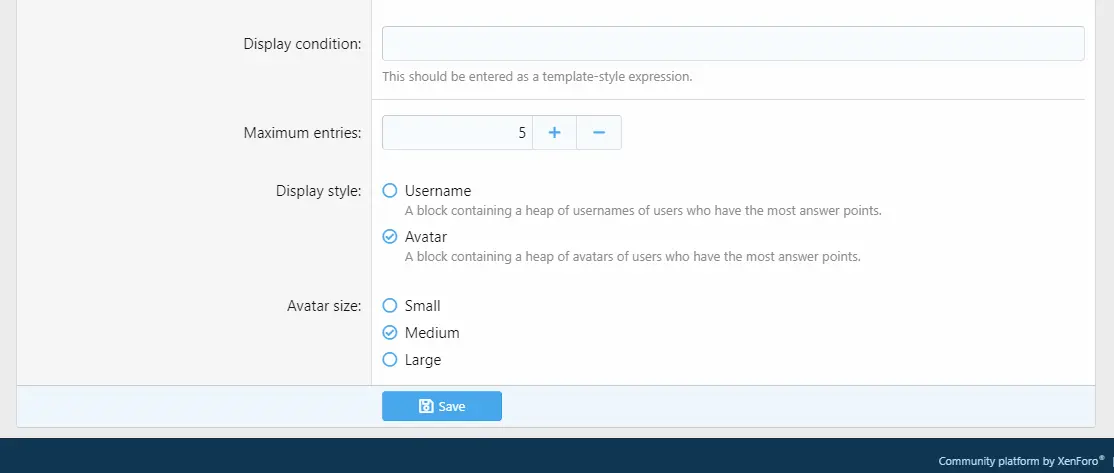1114x473 pixels.
Task: Choose Small avatar size
Action: (389, 305)
